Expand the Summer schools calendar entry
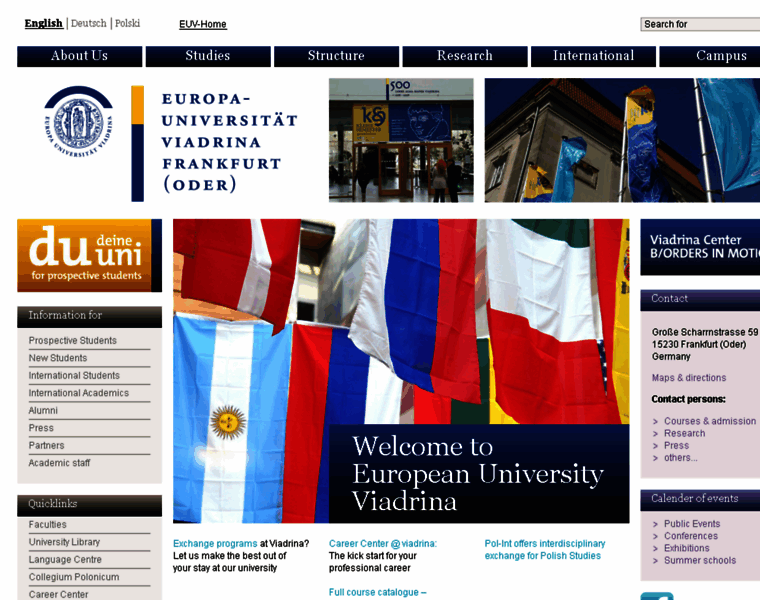760x600 pixels. click(699, 560)
